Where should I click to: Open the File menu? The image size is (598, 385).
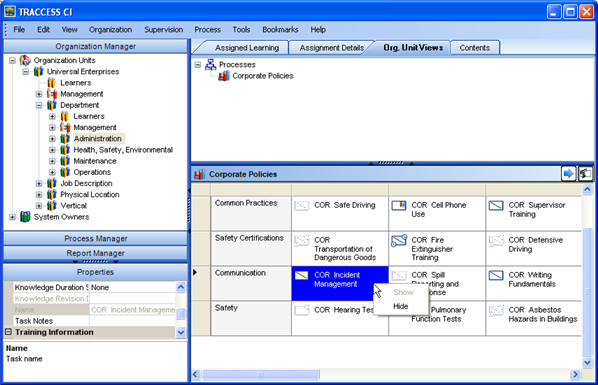pos(19,29)
